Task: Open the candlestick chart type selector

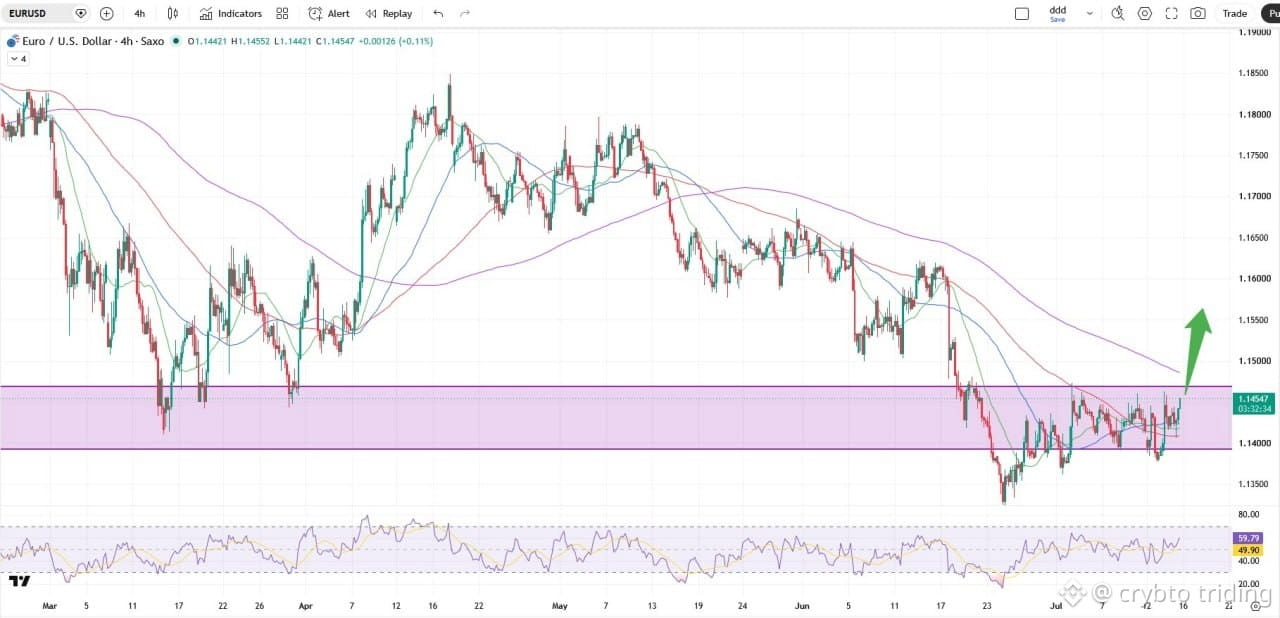Action: (173, 13)
